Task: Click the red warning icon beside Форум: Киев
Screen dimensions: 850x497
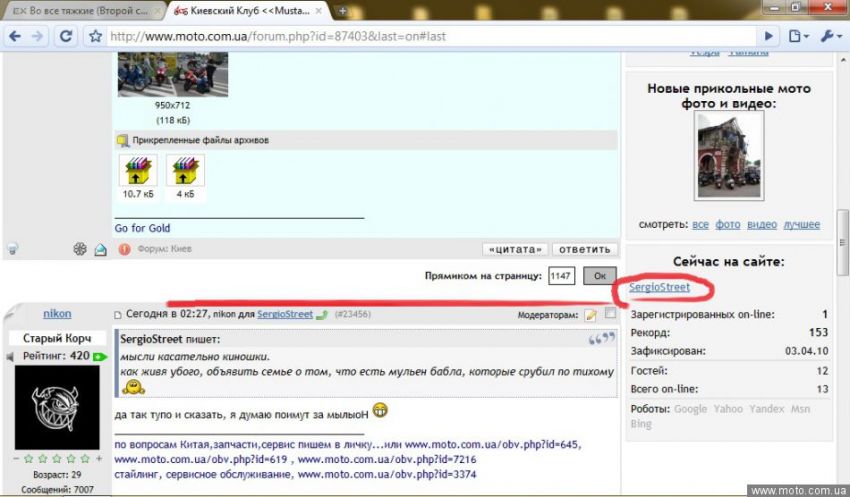Action: 124,249
